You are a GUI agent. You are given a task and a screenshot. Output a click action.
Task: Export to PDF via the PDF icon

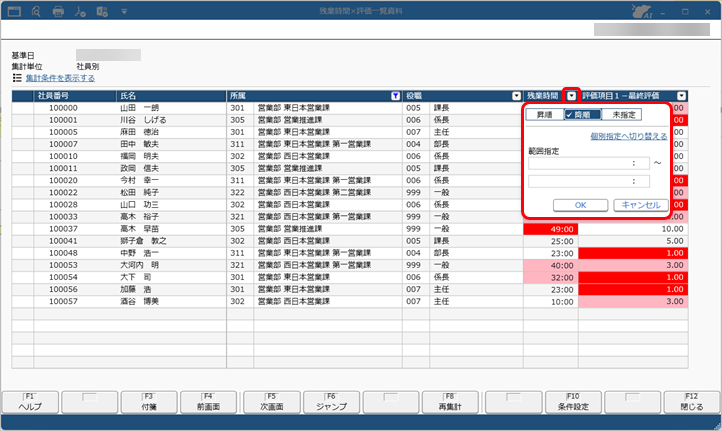click(80, 12)
